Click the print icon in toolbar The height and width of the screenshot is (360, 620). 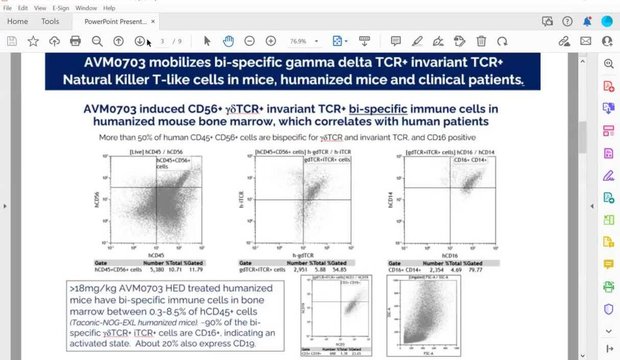75,41
